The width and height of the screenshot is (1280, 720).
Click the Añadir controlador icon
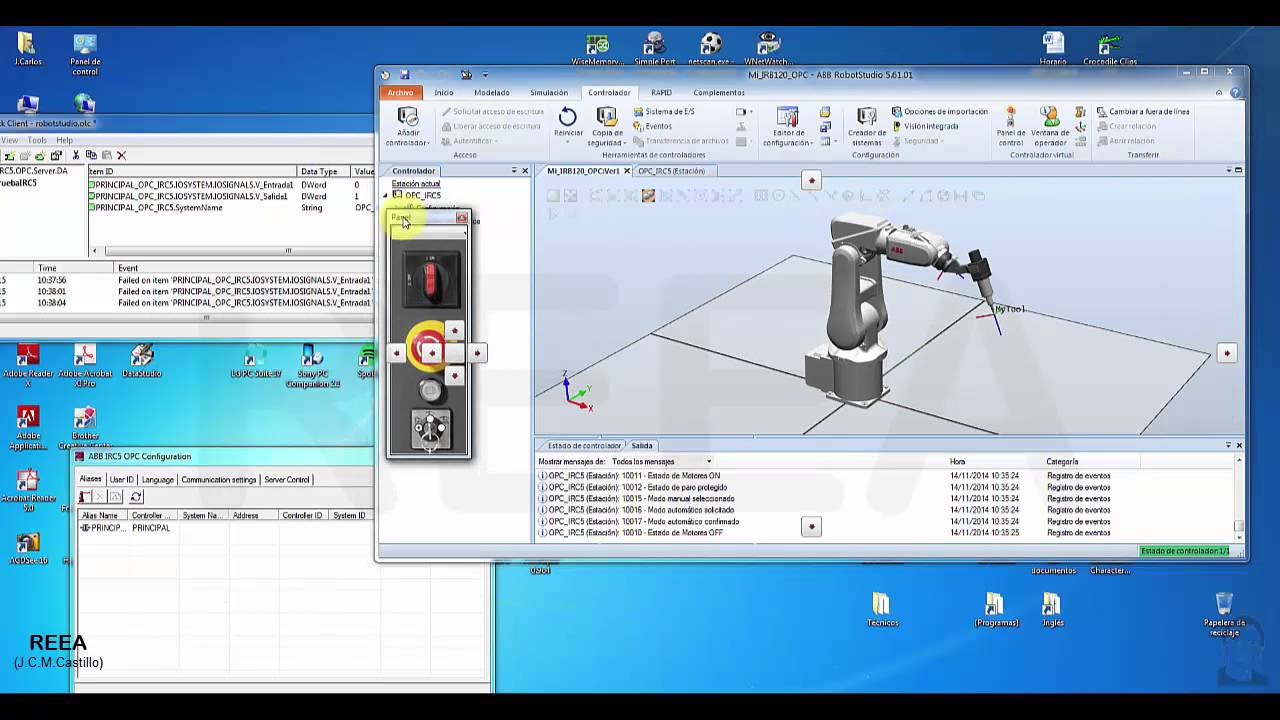pyautogui.click(x=407, y=118)
